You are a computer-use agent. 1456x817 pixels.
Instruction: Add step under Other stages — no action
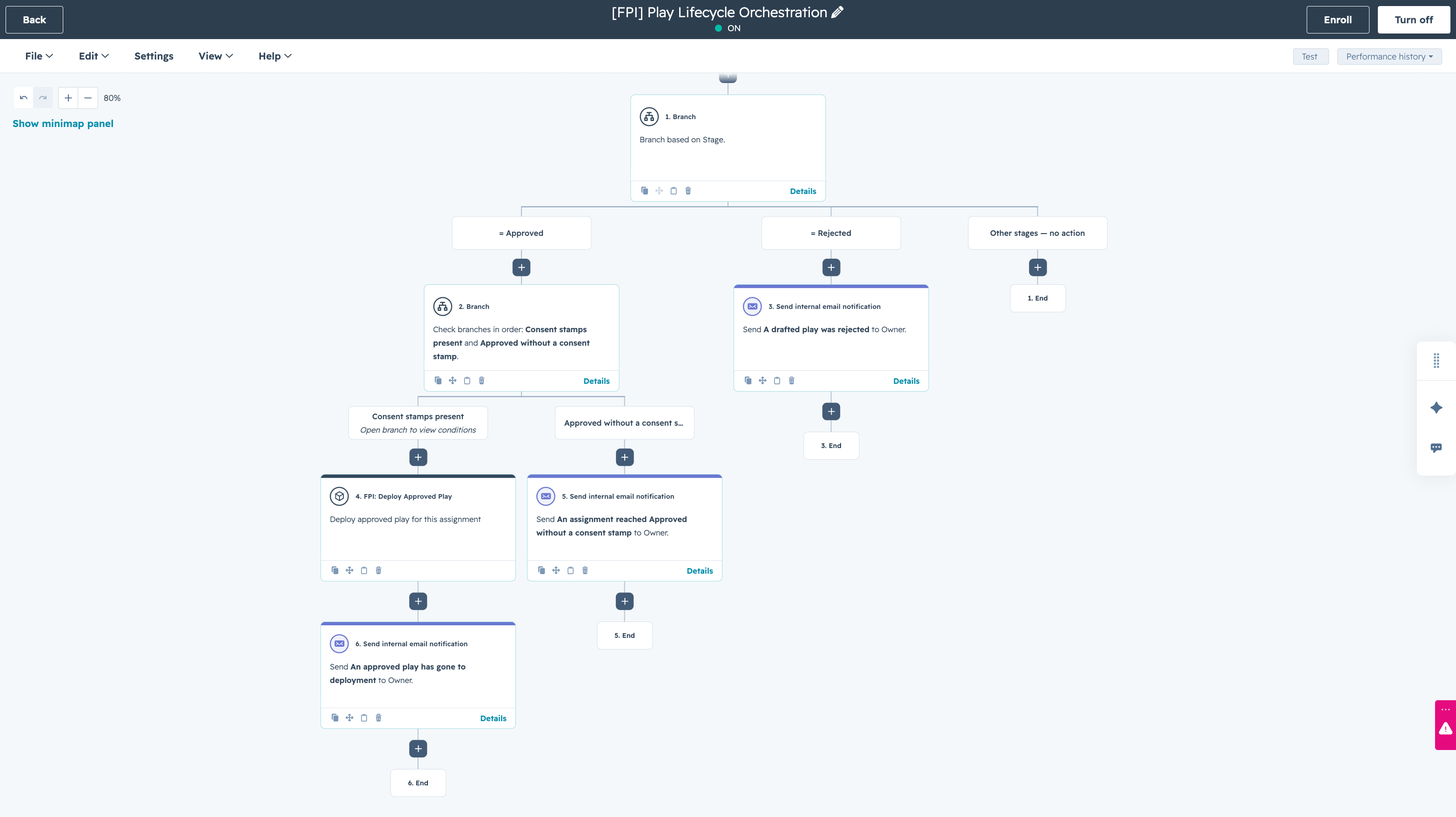point(1038,268)
